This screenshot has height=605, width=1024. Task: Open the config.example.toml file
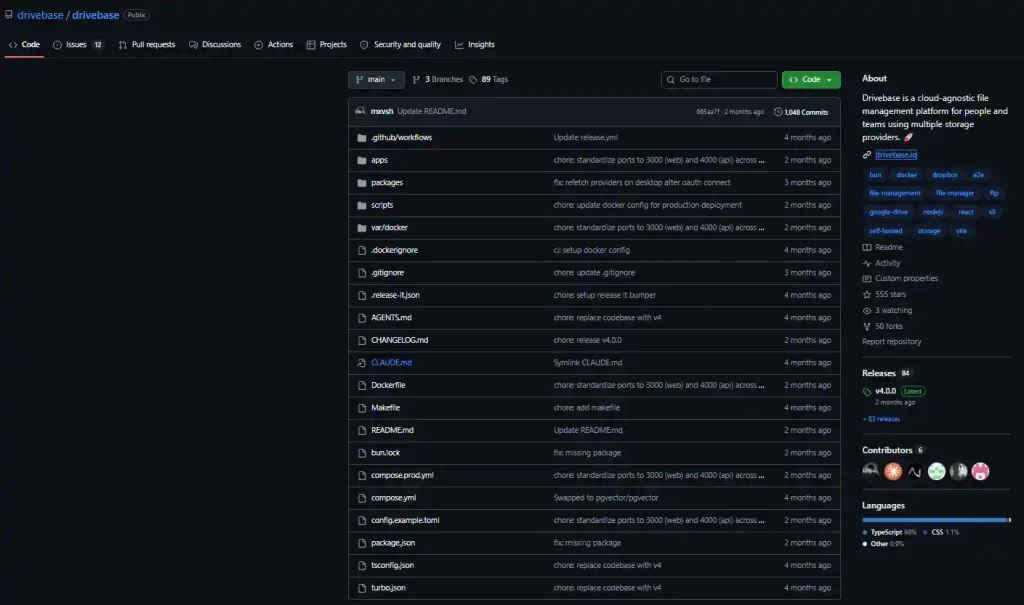click(405, 521)
